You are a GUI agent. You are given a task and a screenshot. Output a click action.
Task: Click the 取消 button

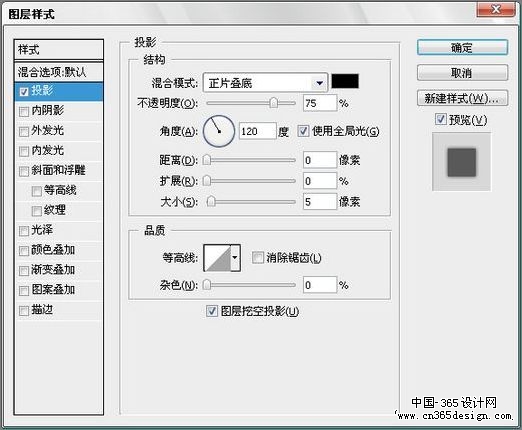462,73
